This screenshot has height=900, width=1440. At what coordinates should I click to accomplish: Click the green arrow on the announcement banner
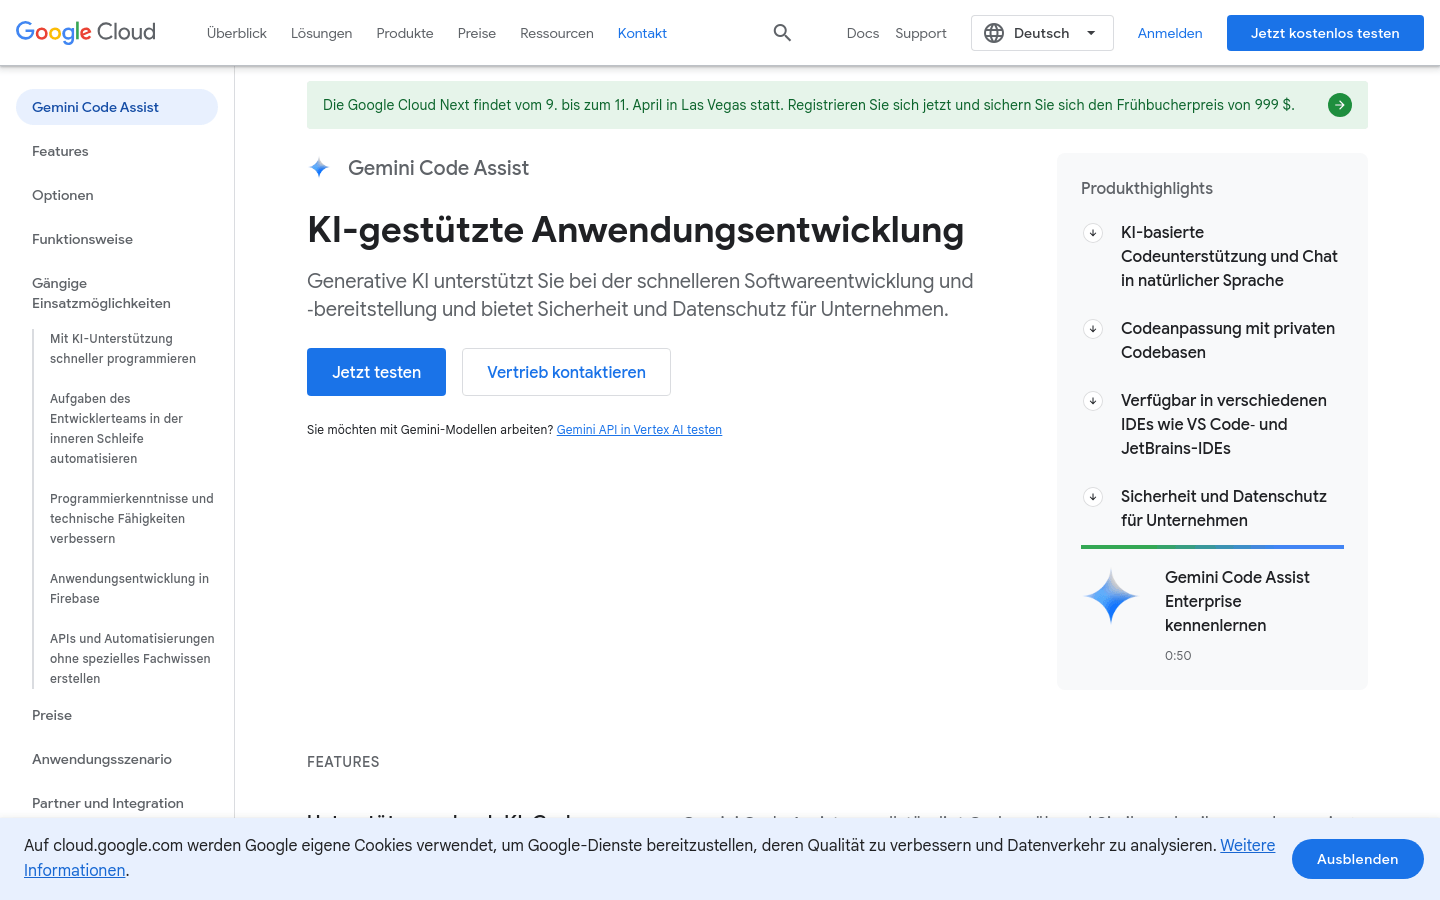point(1340,105)
